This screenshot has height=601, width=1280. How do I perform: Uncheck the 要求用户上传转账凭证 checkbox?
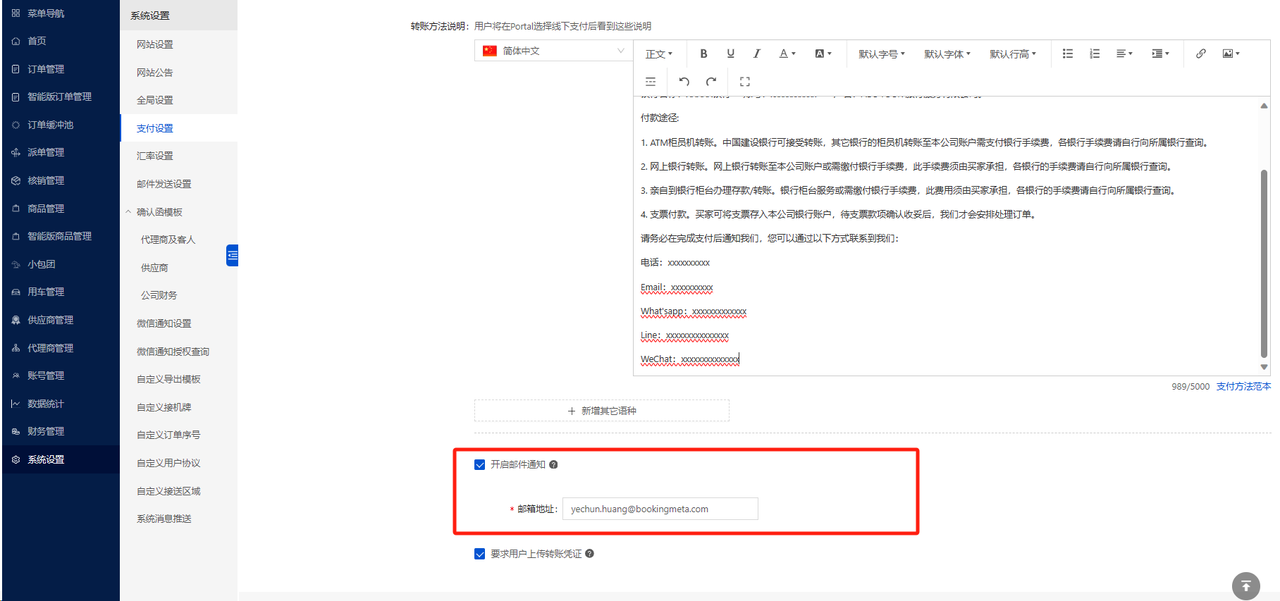[480, 554]
